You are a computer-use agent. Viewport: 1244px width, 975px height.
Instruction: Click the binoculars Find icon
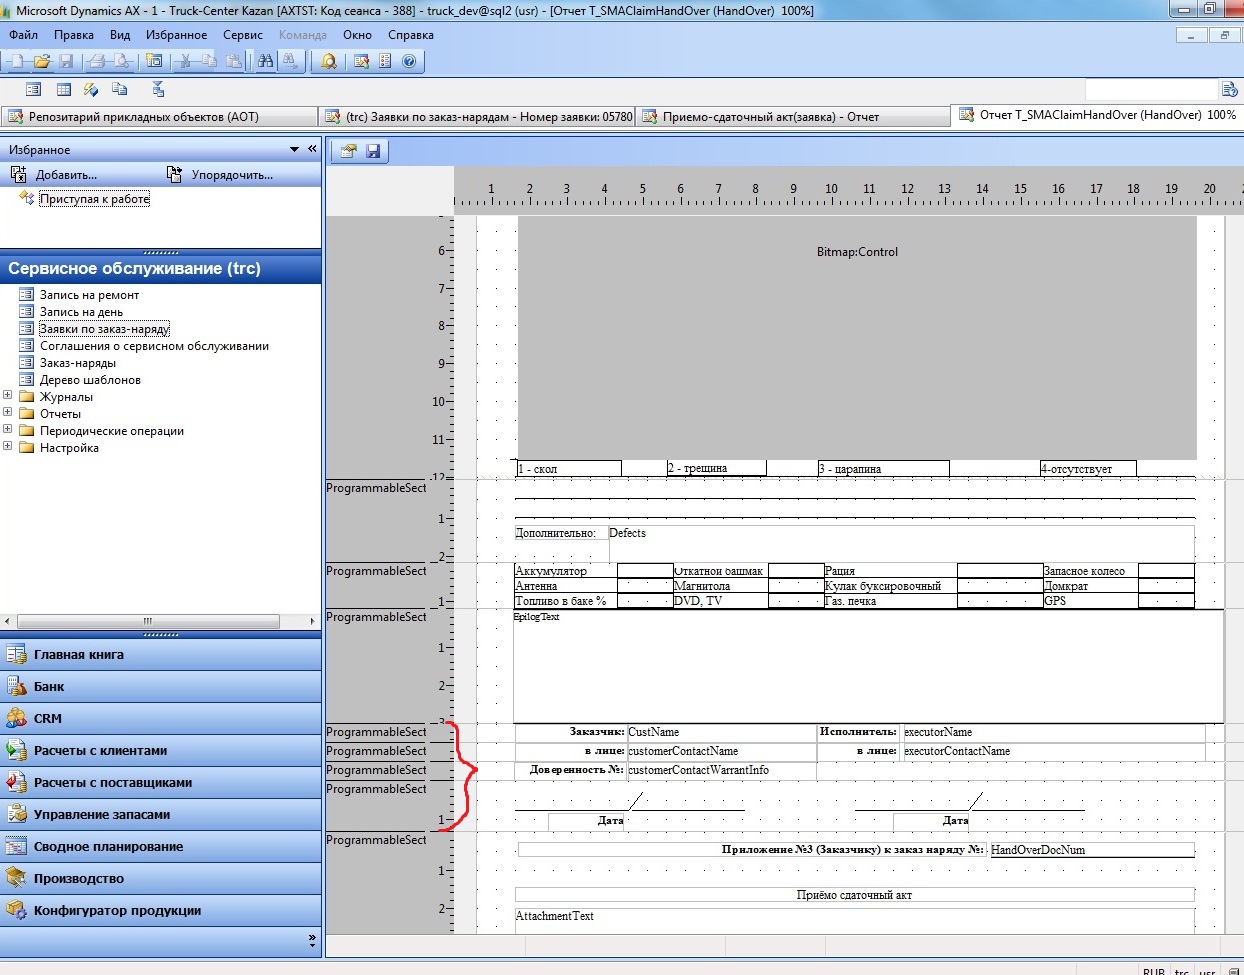tap(265, 62)
